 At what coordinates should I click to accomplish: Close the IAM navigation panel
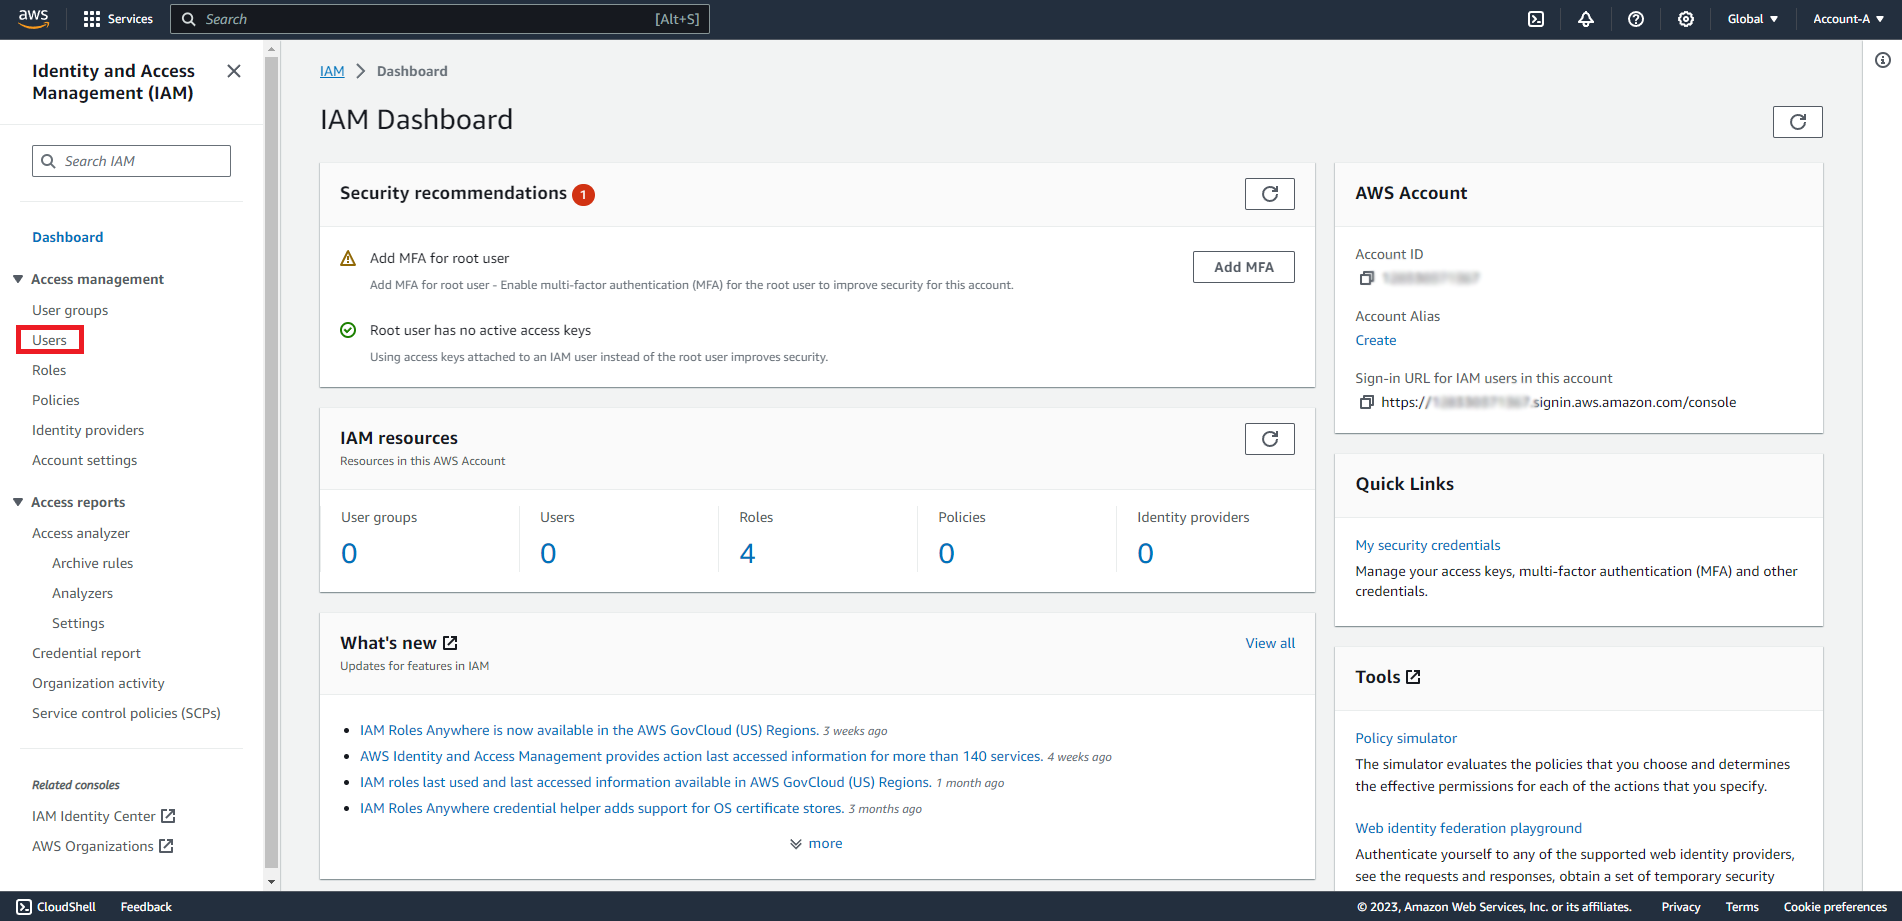(234, 71)
